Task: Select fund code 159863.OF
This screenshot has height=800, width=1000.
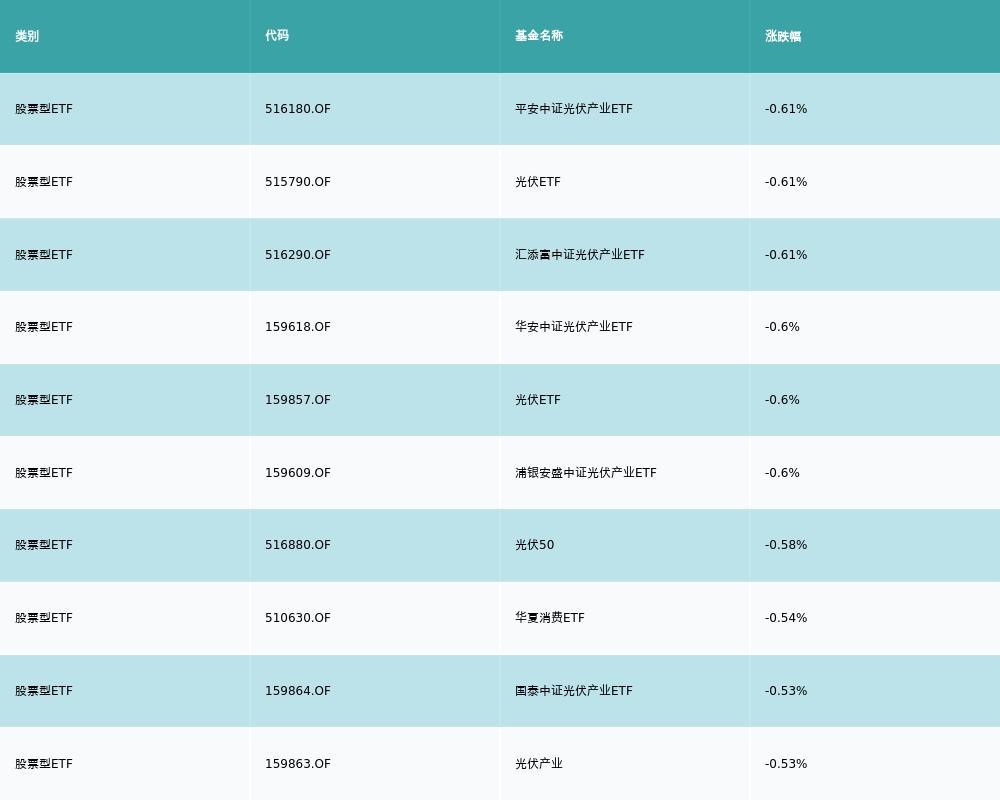Action: click(x=298, y=764)
